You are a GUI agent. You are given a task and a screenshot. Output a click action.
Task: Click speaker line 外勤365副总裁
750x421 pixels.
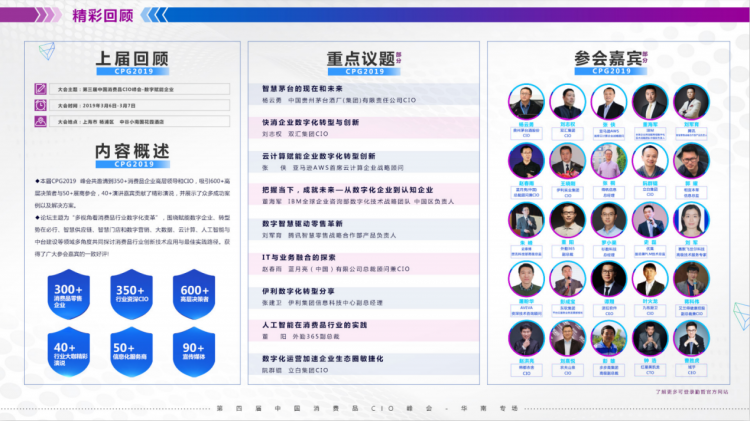point(301,336)
